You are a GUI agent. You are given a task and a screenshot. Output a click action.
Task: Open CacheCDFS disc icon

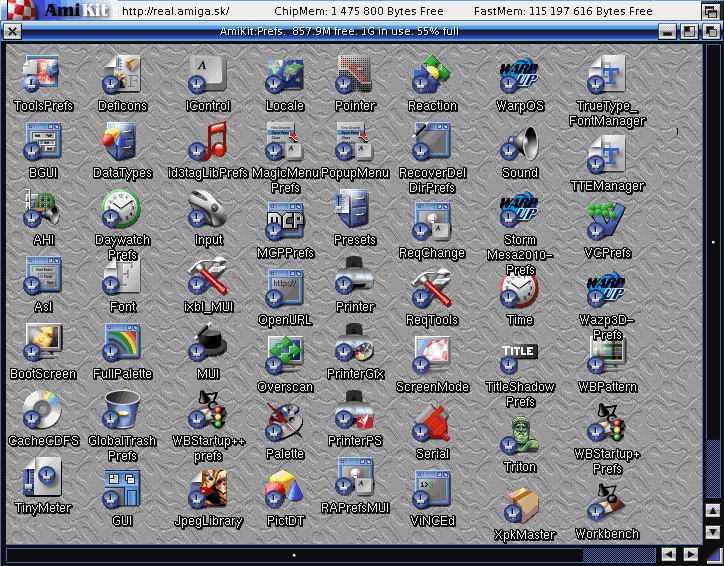click(x=42, y=409)
